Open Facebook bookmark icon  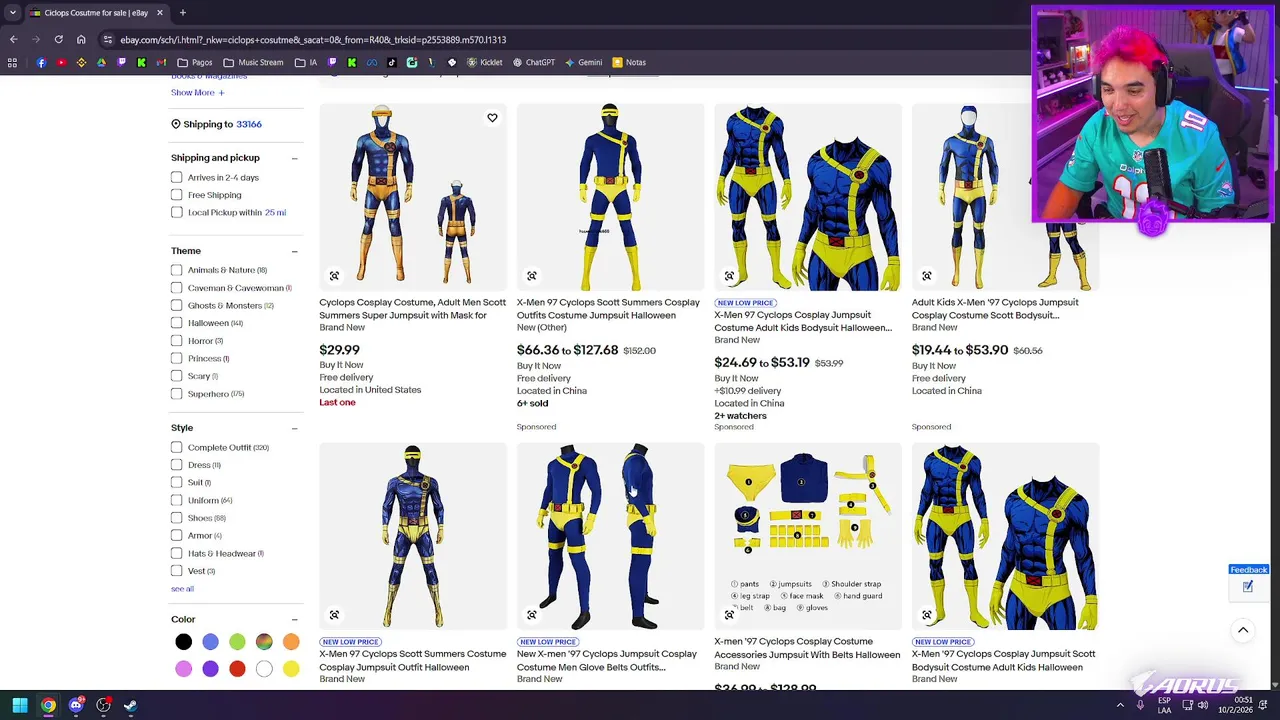point(41,62)
